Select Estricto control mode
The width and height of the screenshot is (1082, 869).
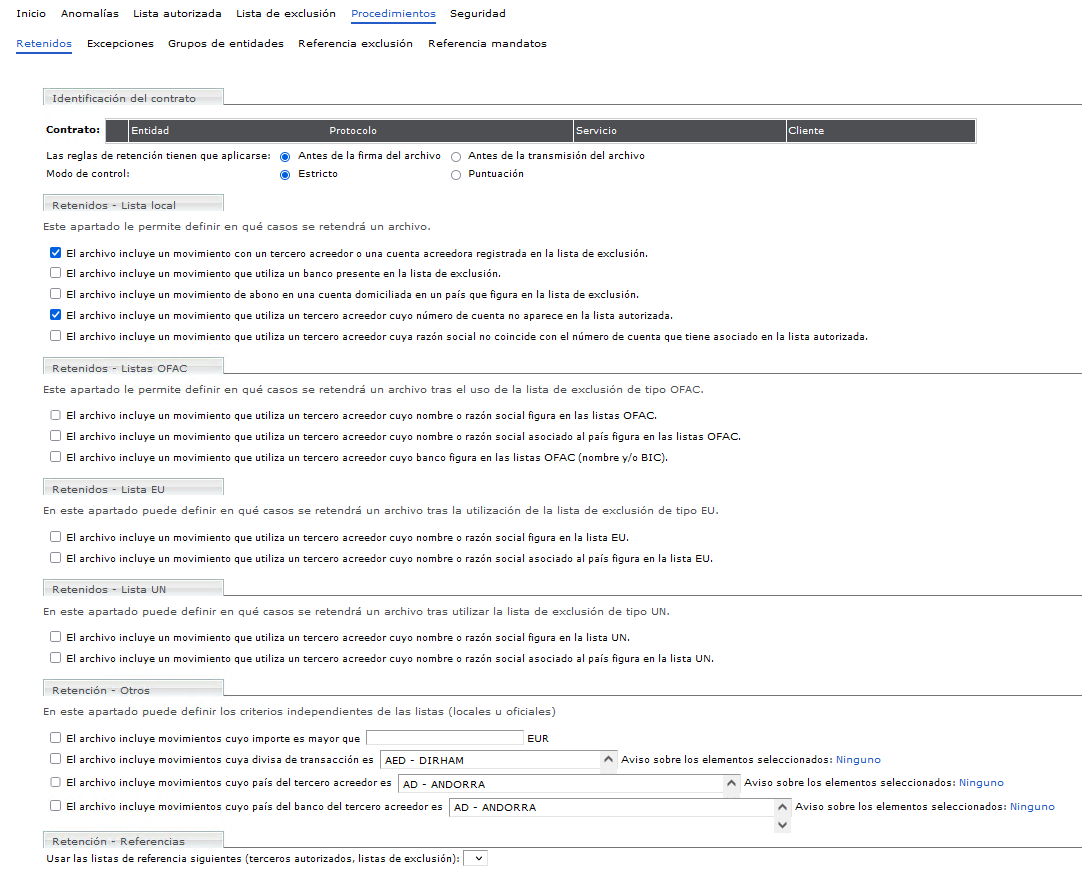click(x=285, y=175)
